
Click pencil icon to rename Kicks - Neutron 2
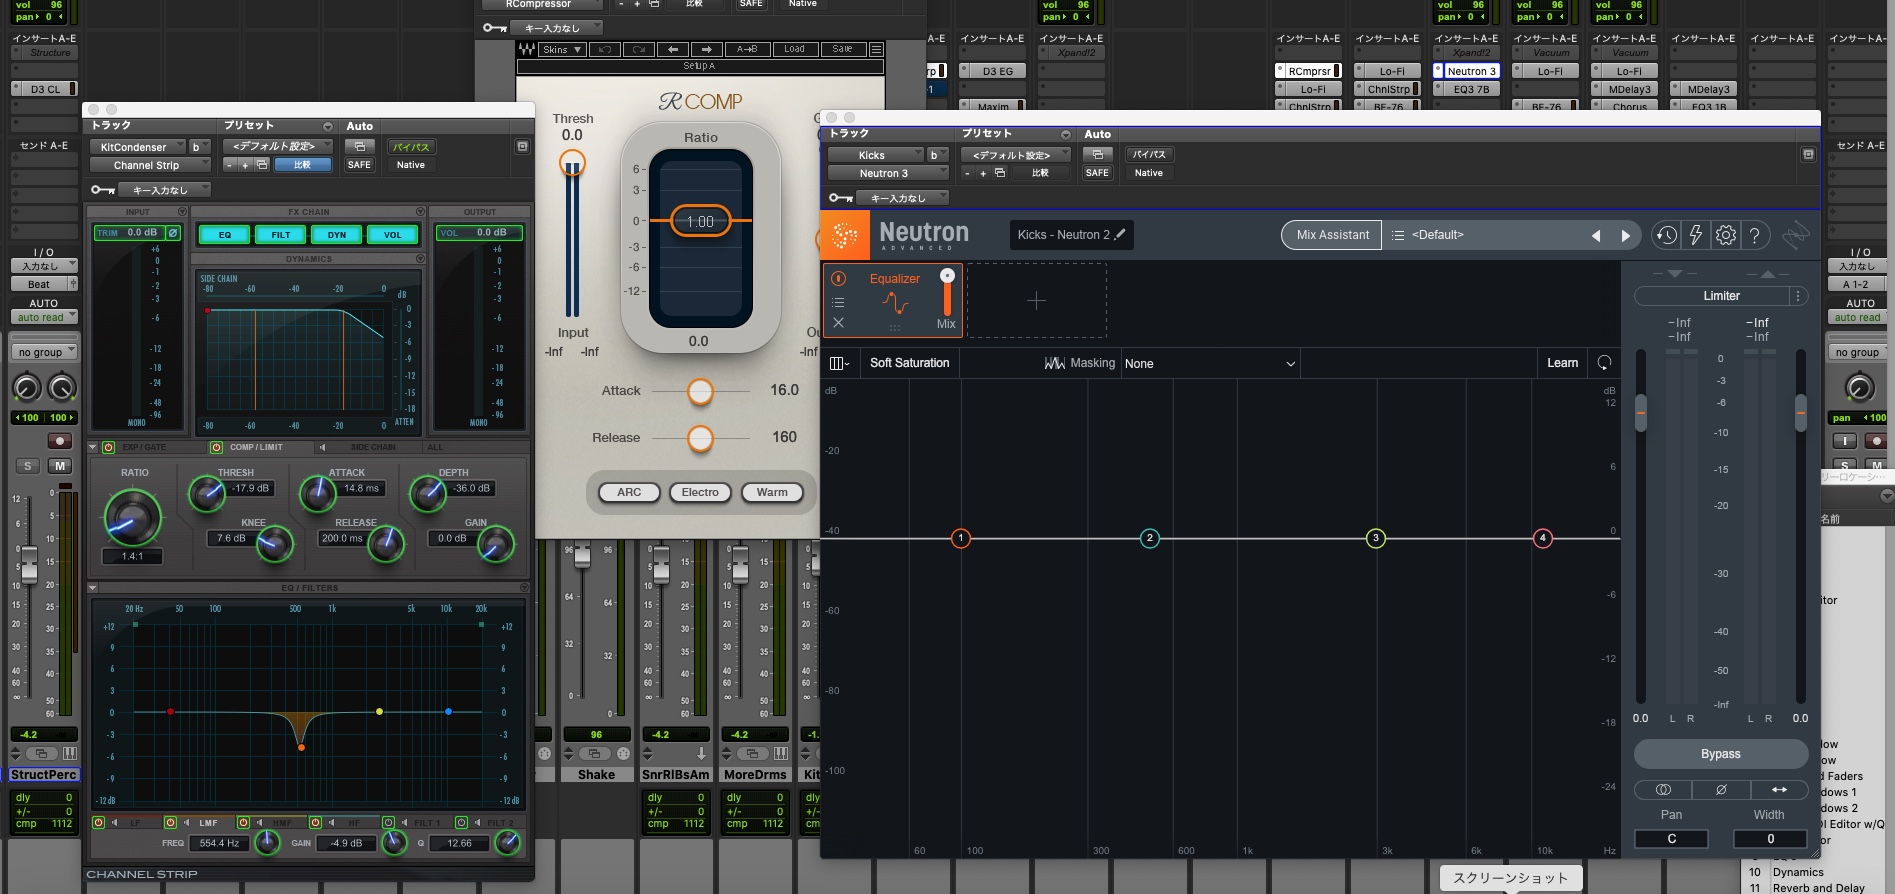coord(1120,234)
